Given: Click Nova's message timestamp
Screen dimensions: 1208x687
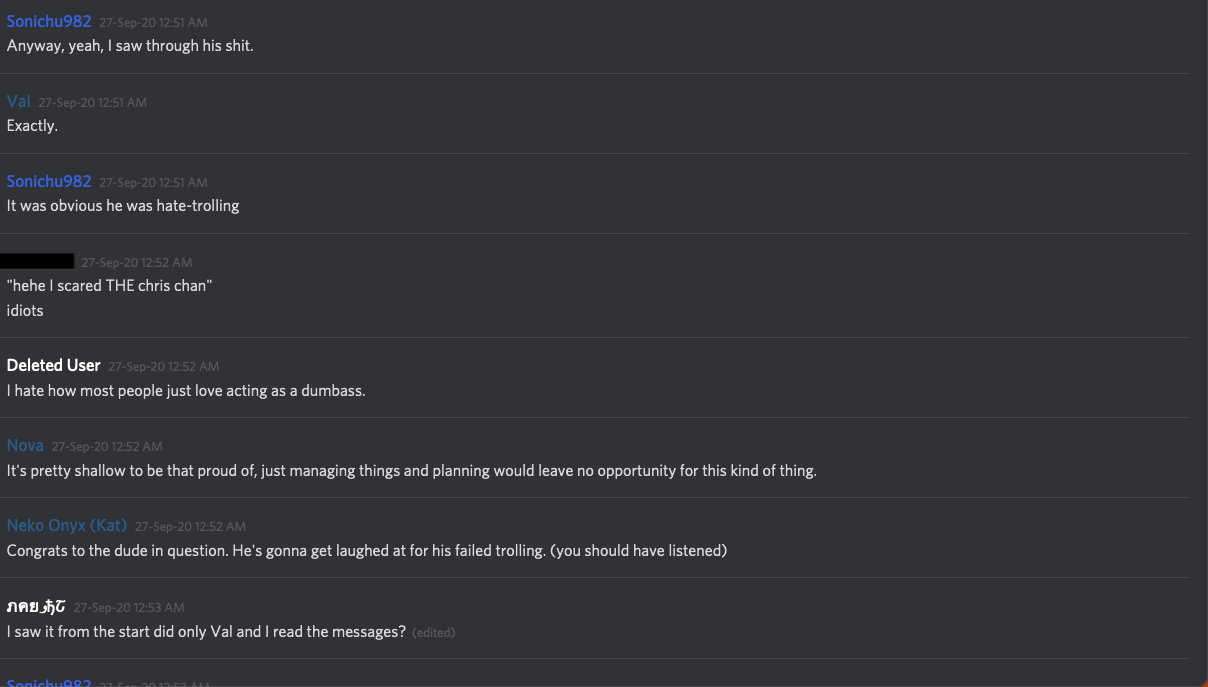Looking at the screenshot, I should 107,446.
